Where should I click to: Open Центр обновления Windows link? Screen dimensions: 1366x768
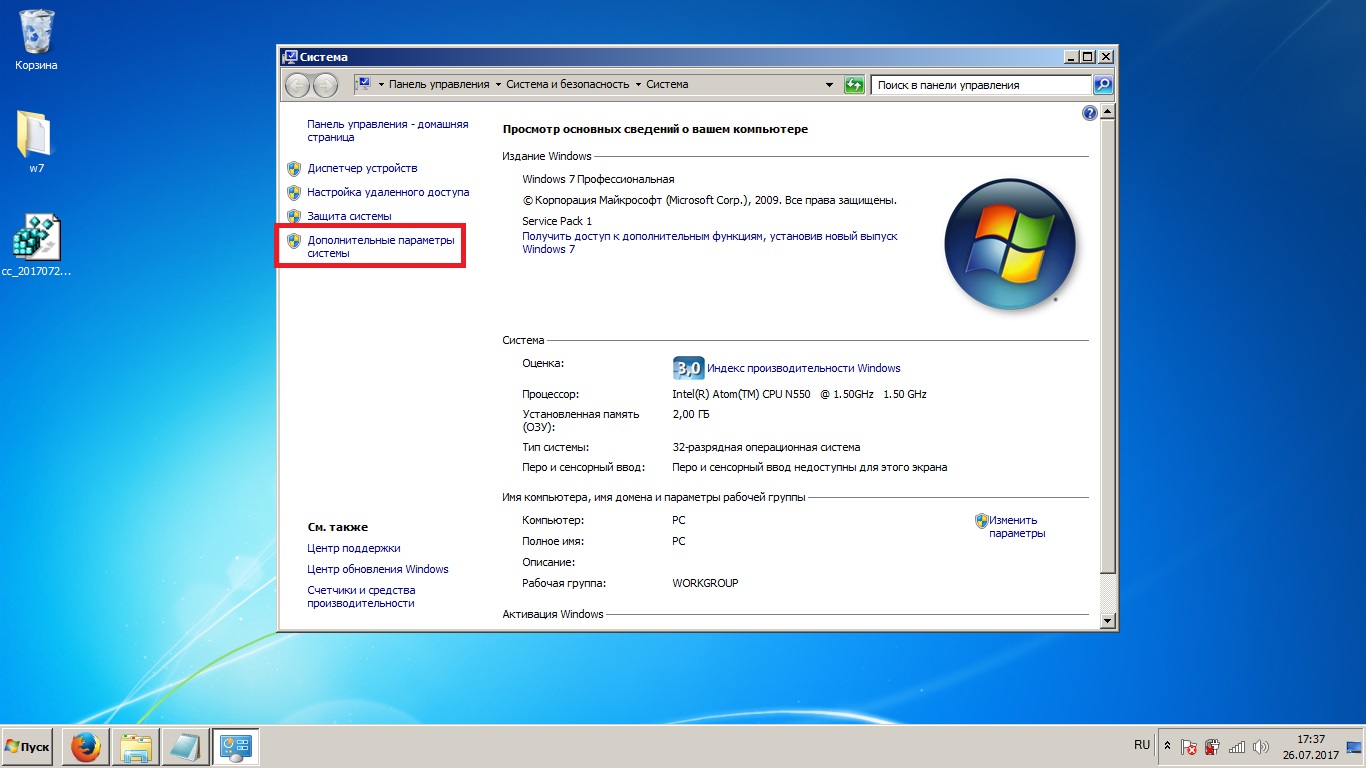tap(378, 569)
